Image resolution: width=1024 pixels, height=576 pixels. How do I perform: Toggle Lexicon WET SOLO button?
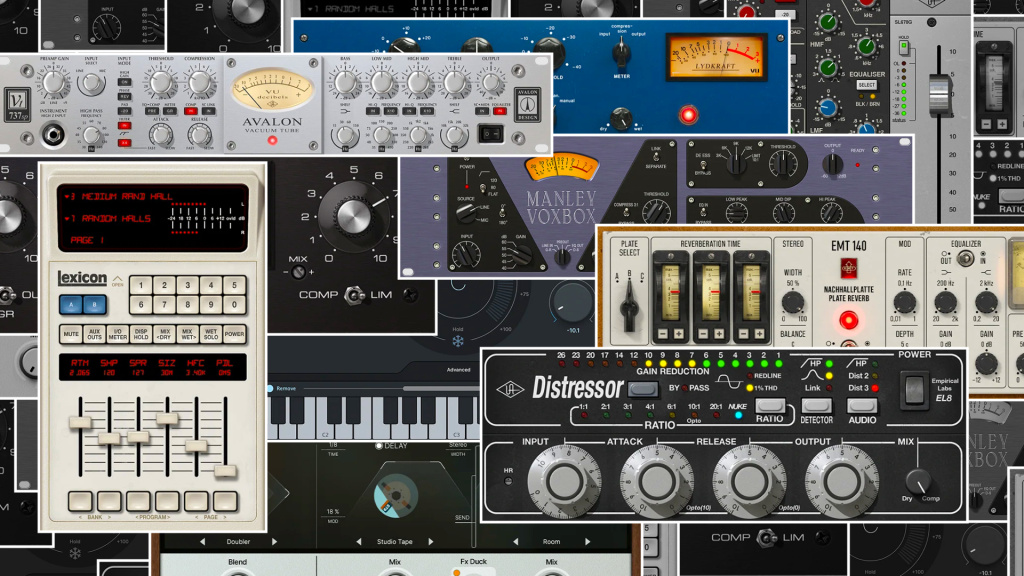[210, 334]
